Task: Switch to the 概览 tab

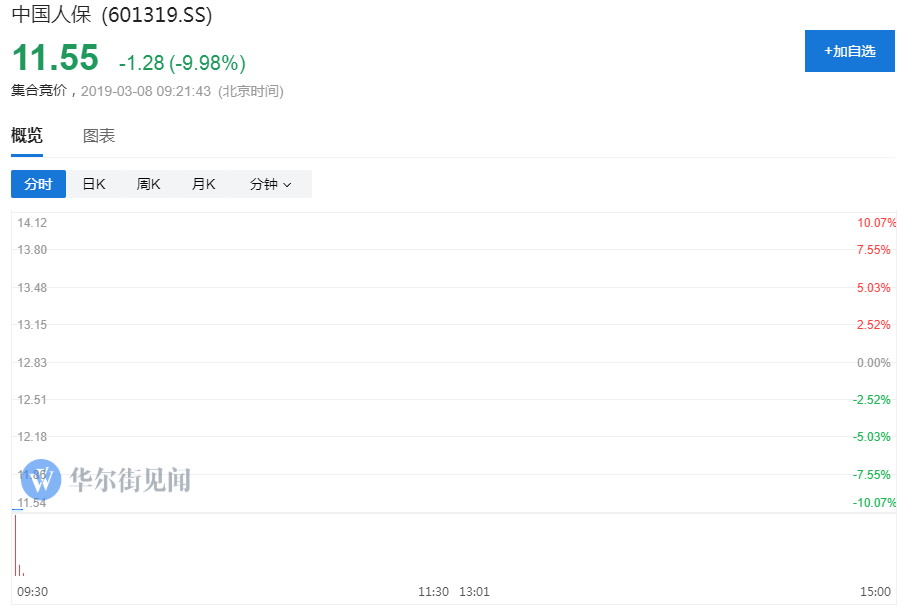Action: click(x=27, y=136)
